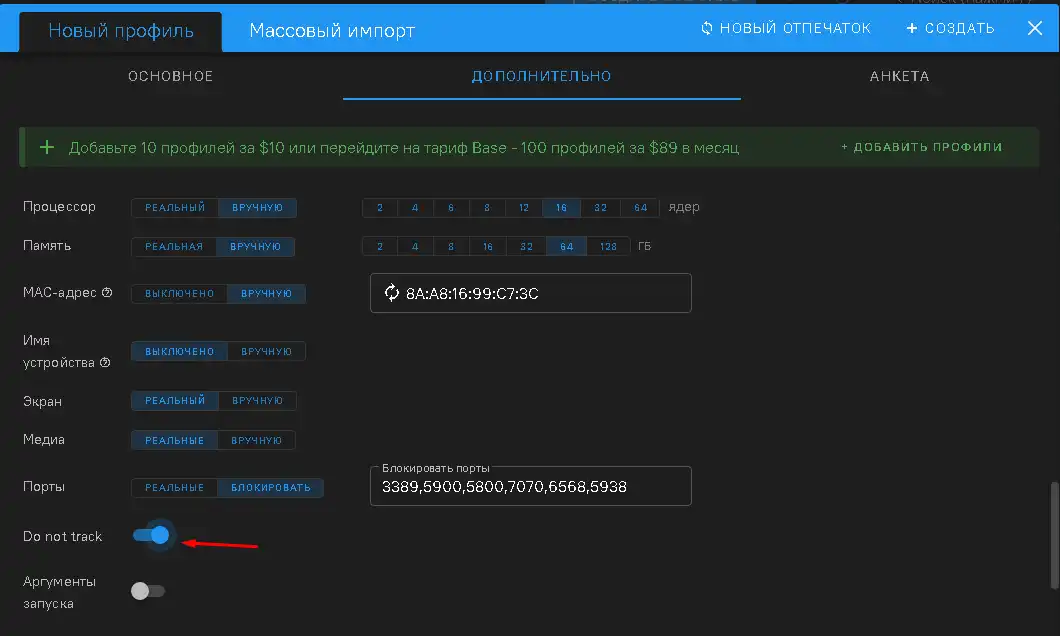
Task: Close the new profile dialog with X
Action: [x=1034, y=28]
